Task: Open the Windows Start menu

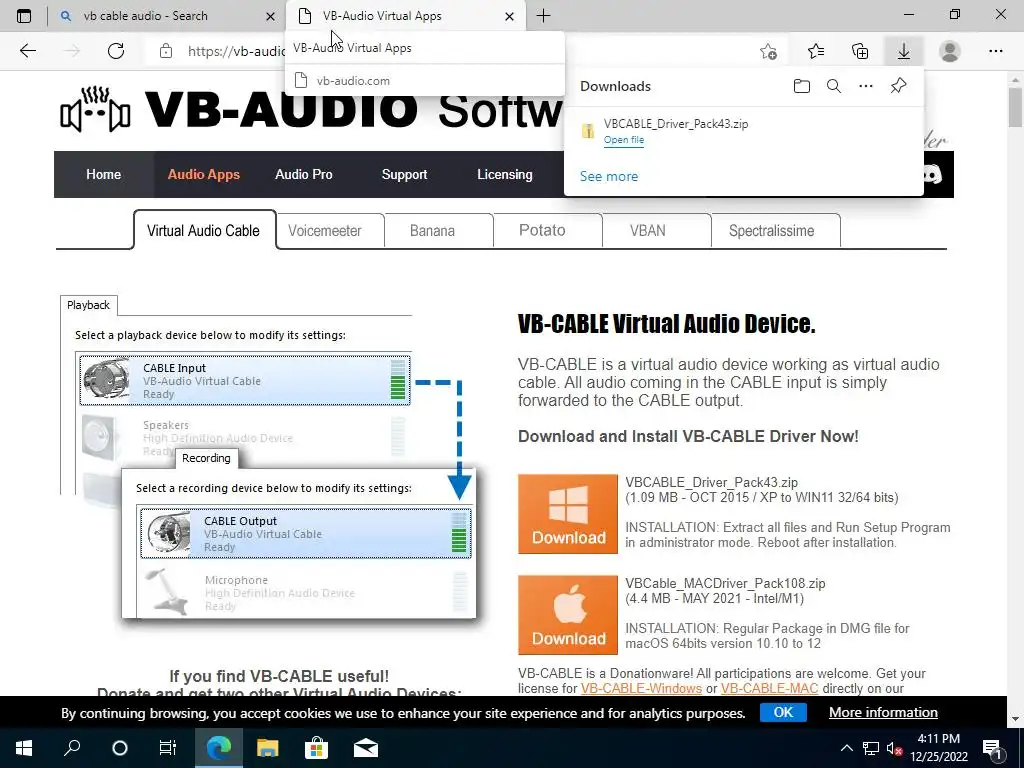Action: [x=24, y=748]
